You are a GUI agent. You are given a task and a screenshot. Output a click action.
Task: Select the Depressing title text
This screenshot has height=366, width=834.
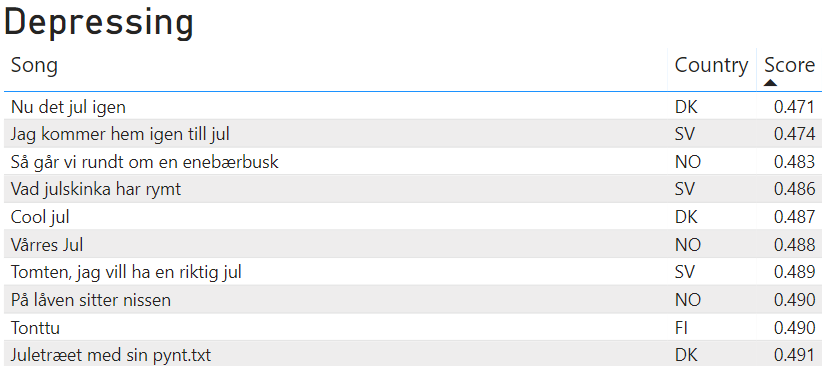(x=99, y=23)
